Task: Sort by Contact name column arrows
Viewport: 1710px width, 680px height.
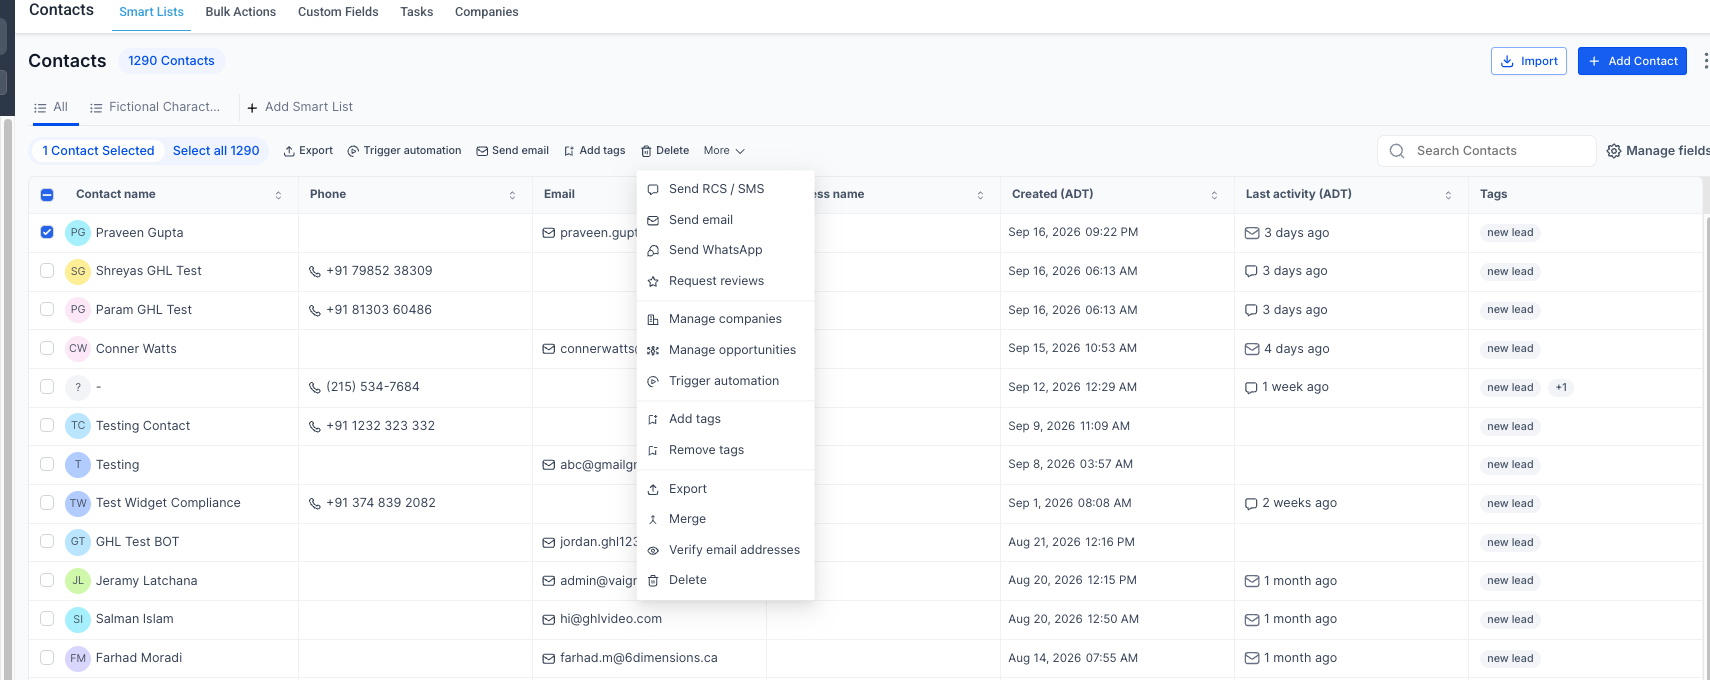Action: point(278,195)
